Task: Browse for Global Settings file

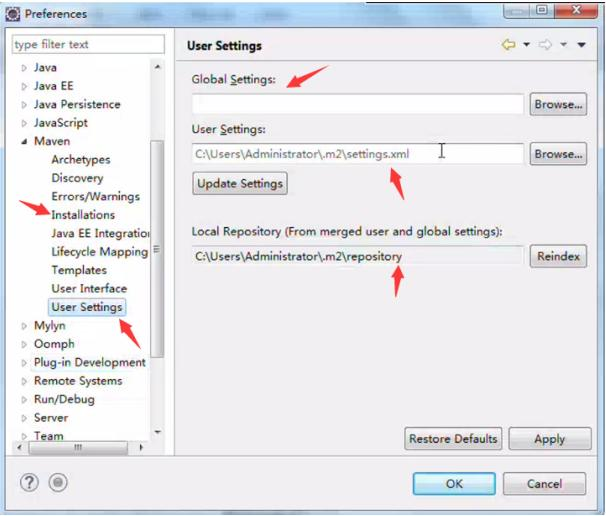Action: coord(558,104)
